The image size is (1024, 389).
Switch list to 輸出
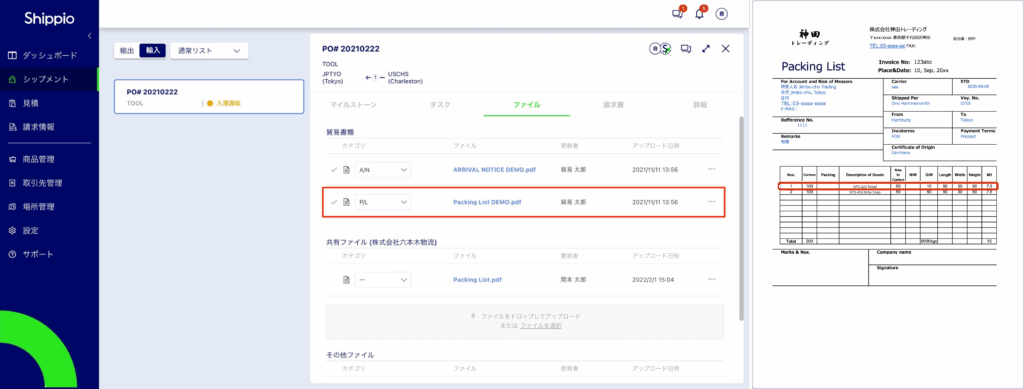pyautogui.click(x=127, y=50)
